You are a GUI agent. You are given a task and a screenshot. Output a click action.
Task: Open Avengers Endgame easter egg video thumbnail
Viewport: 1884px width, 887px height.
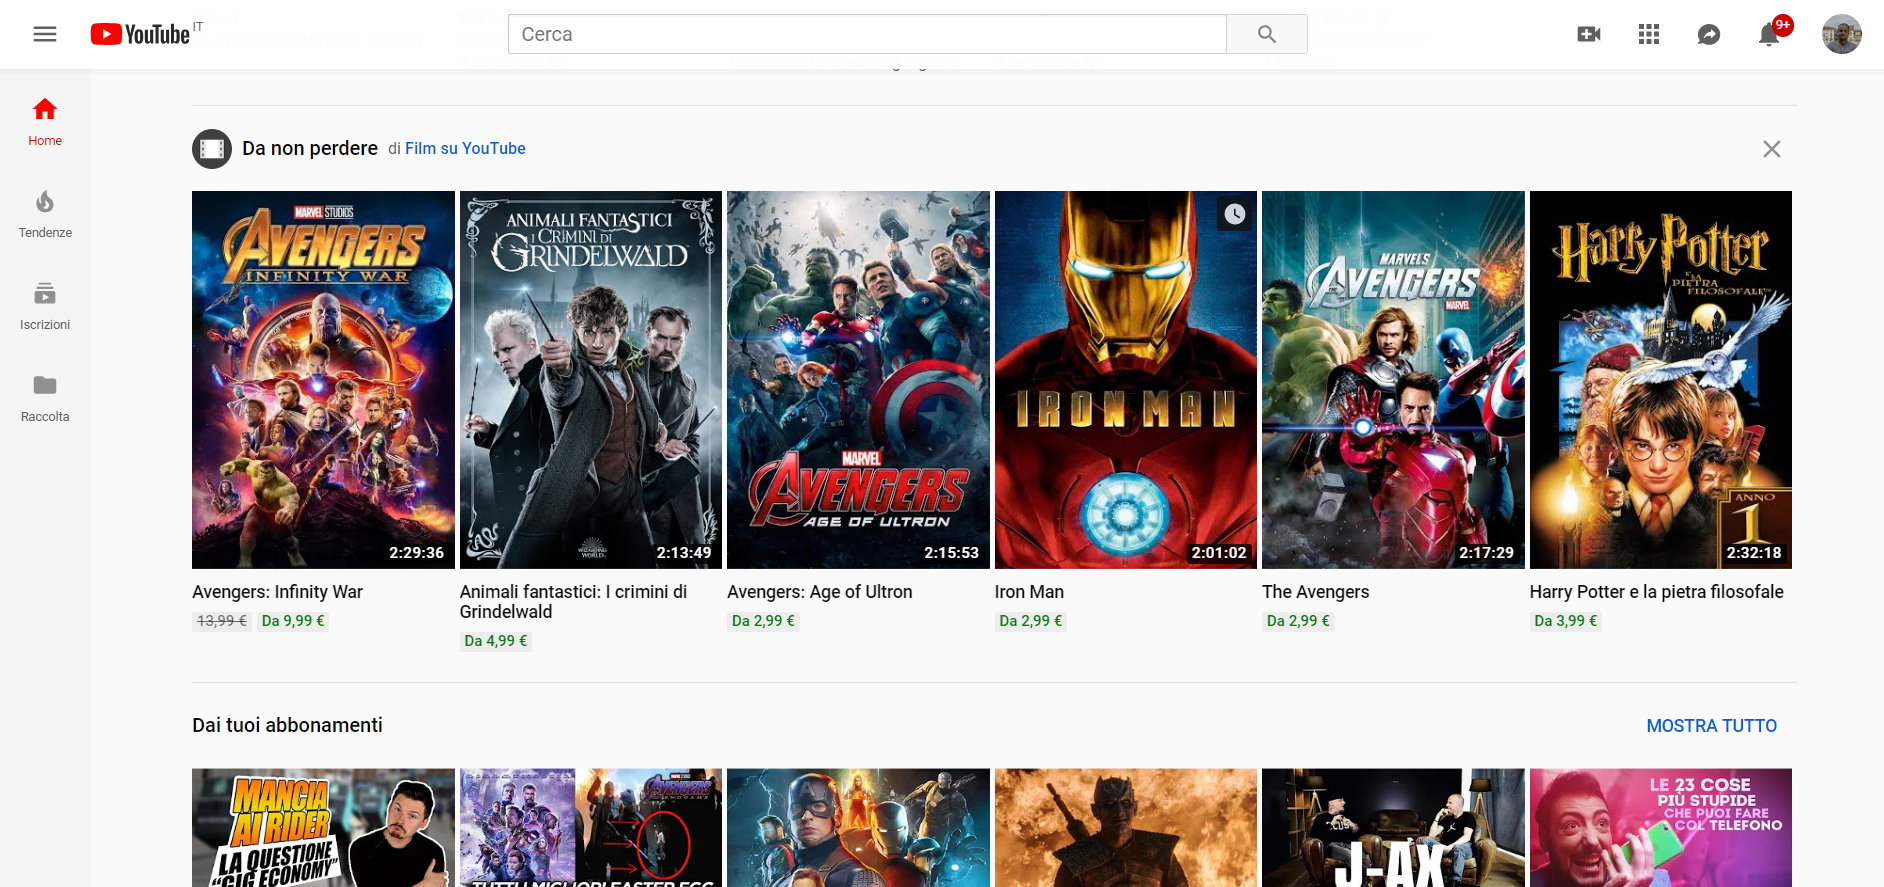pos(590,828)
